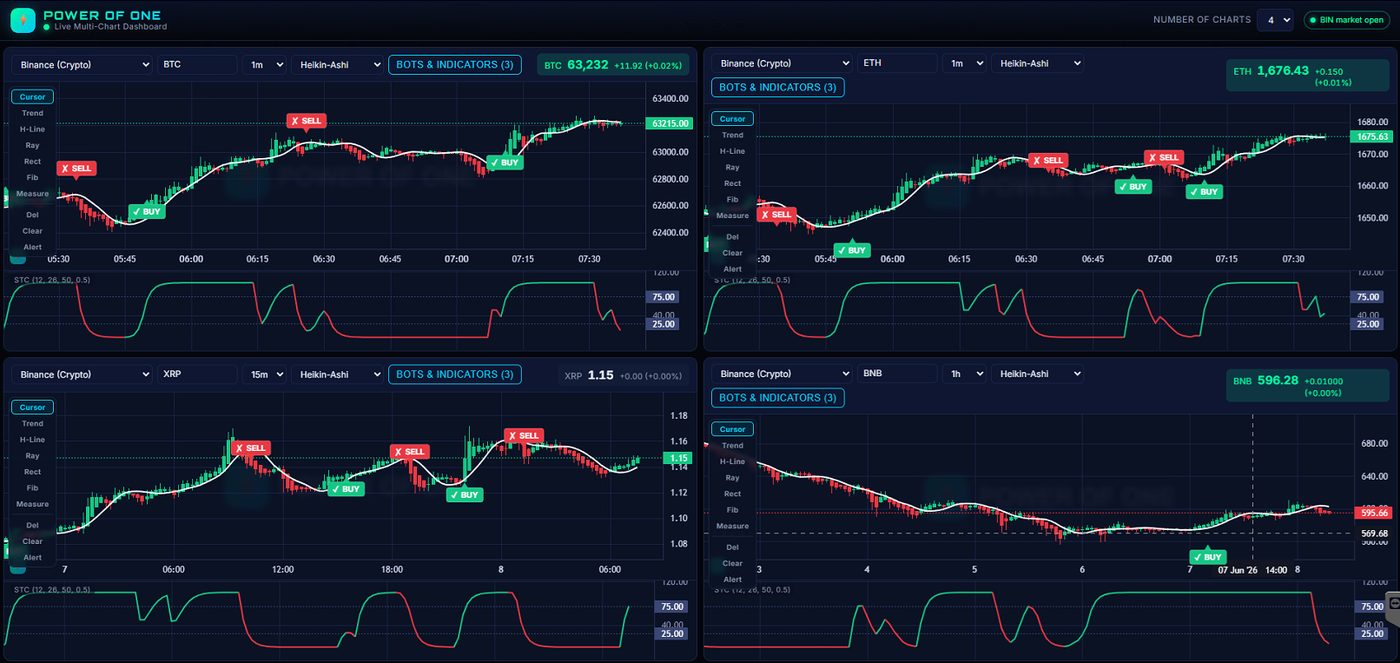The height and width of the screenshot is (663, 1400).
Task: Select the Measure tool in the BTC chart
Action: (32, 193)
